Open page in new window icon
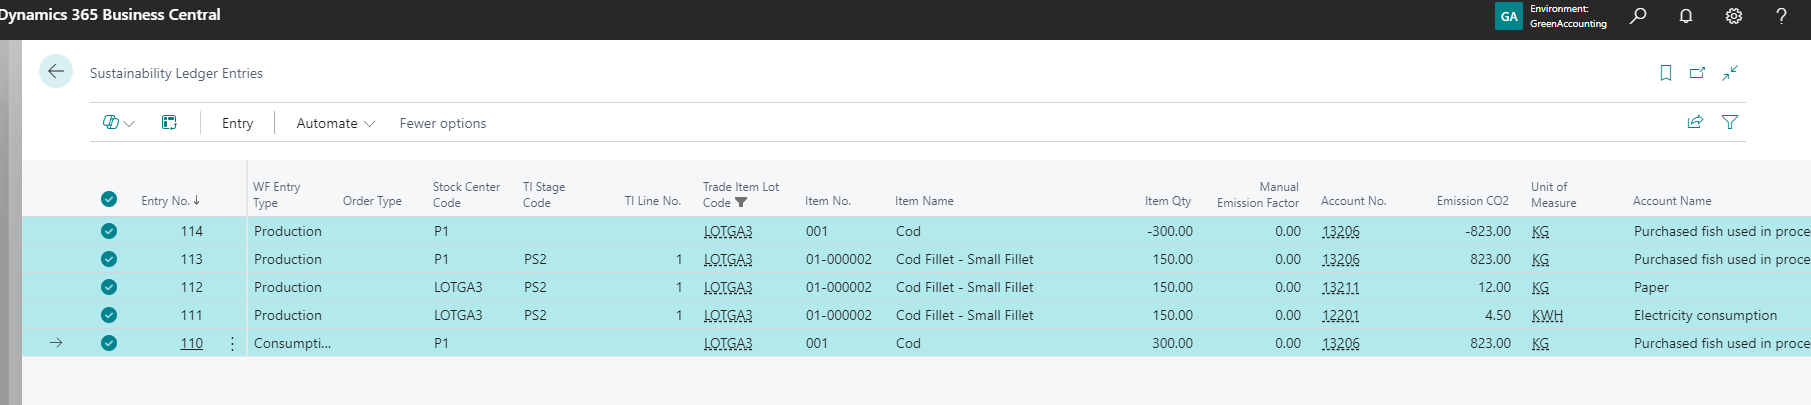 tap(1698, 73)
